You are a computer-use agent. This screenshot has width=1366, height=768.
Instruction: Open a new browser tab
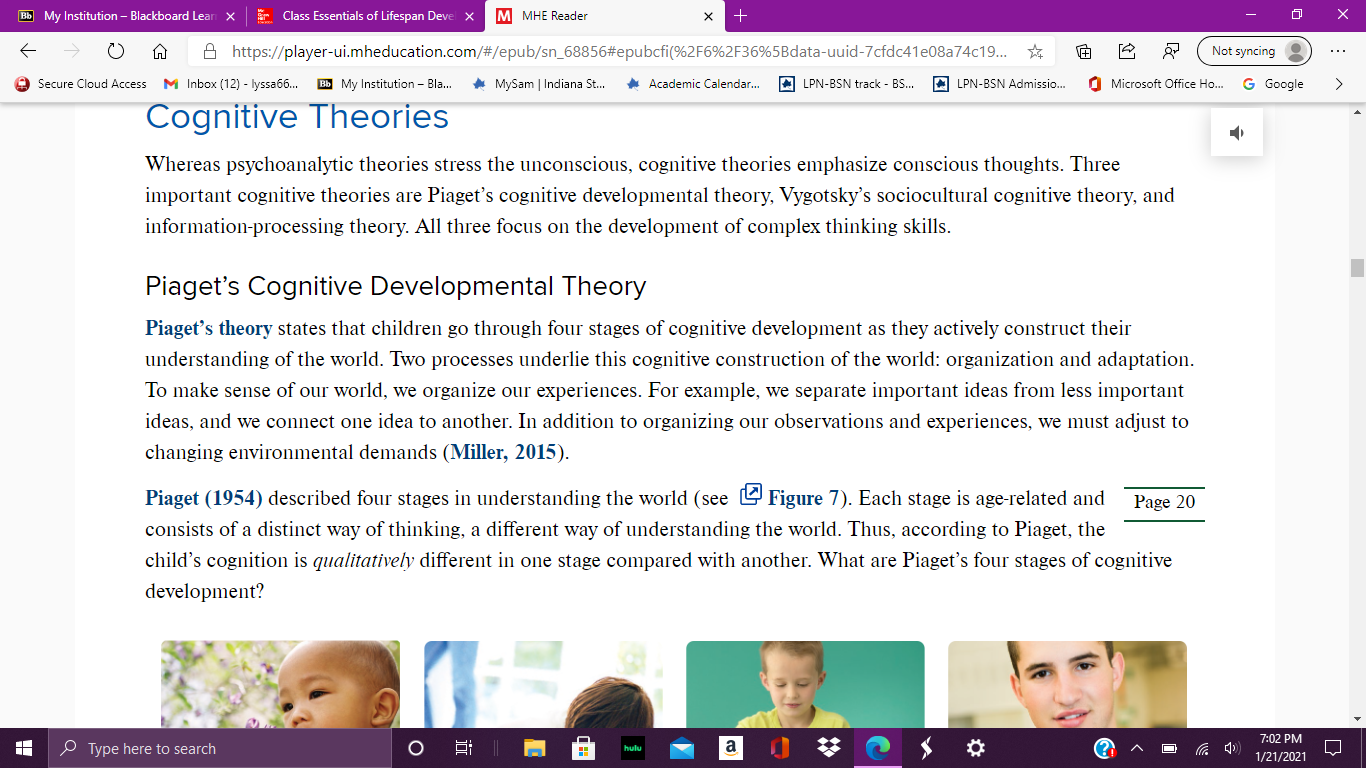pyautogui.click(x=740, y=16)
